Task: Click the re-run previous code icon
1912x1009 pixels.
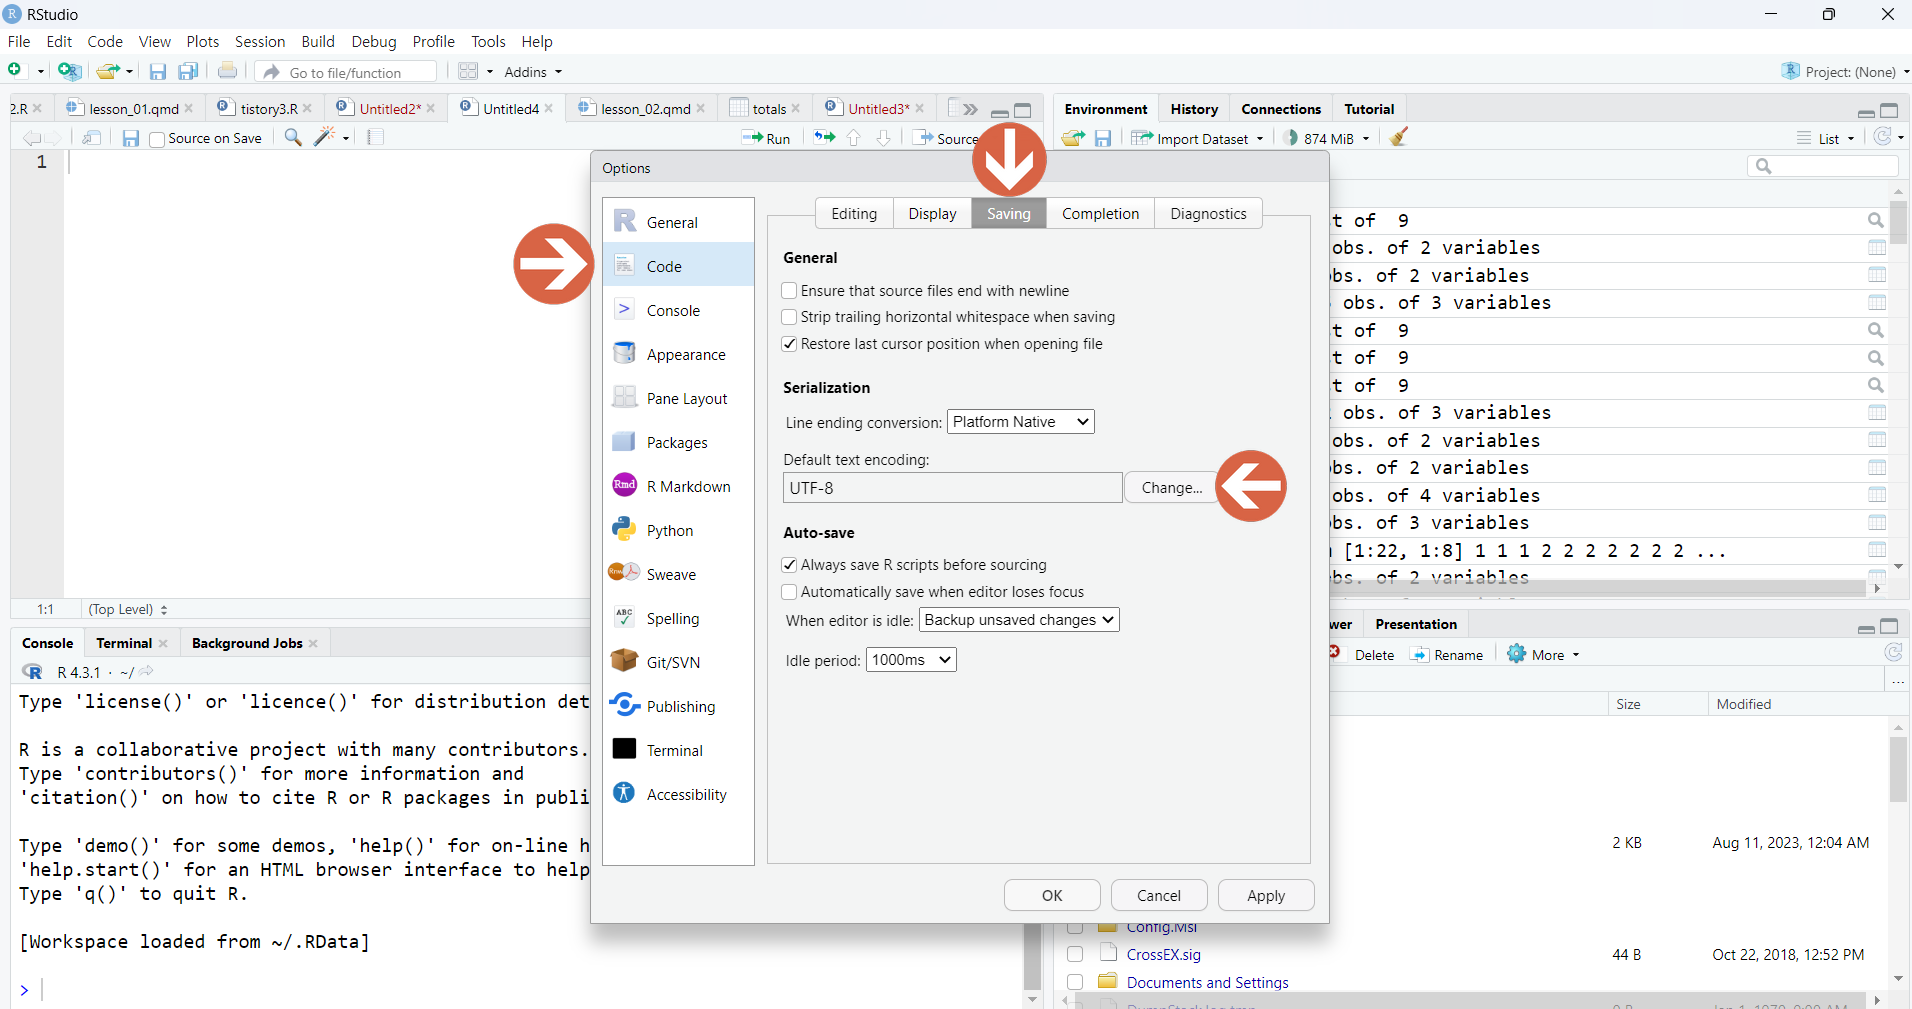Action: tap(824, 137)
